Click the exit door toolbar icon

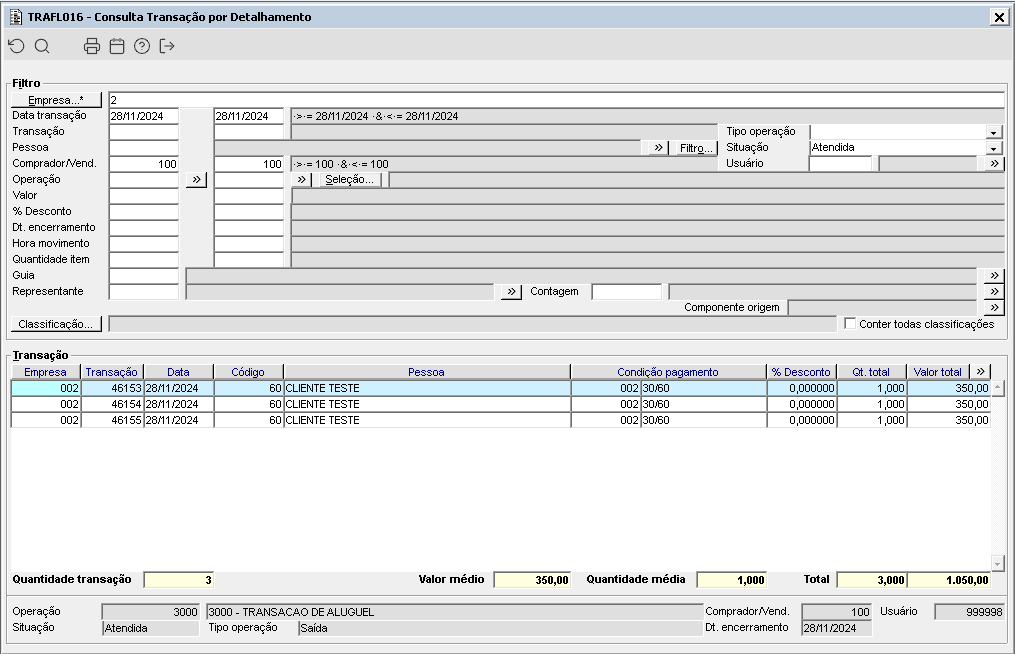[x=167, y=46]
